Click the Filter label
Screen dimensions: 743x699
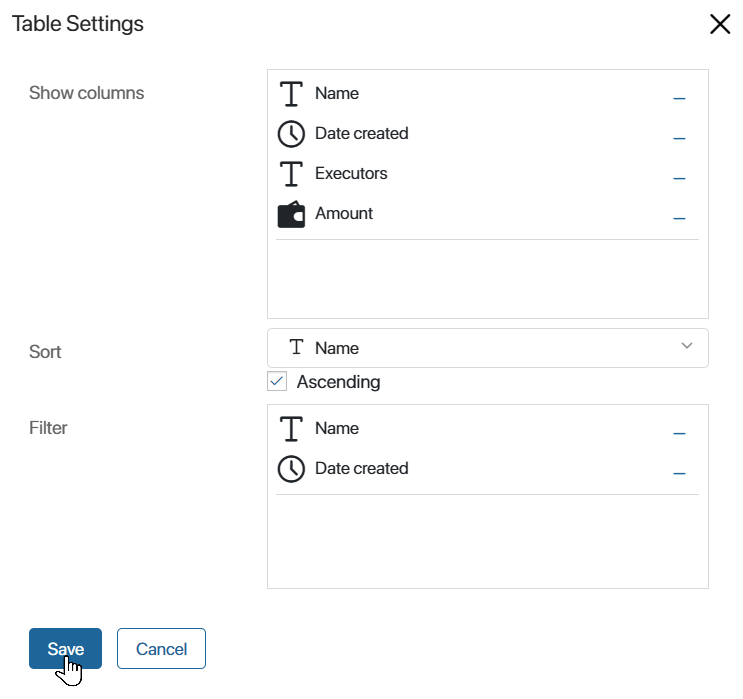[x=48, y=427]
